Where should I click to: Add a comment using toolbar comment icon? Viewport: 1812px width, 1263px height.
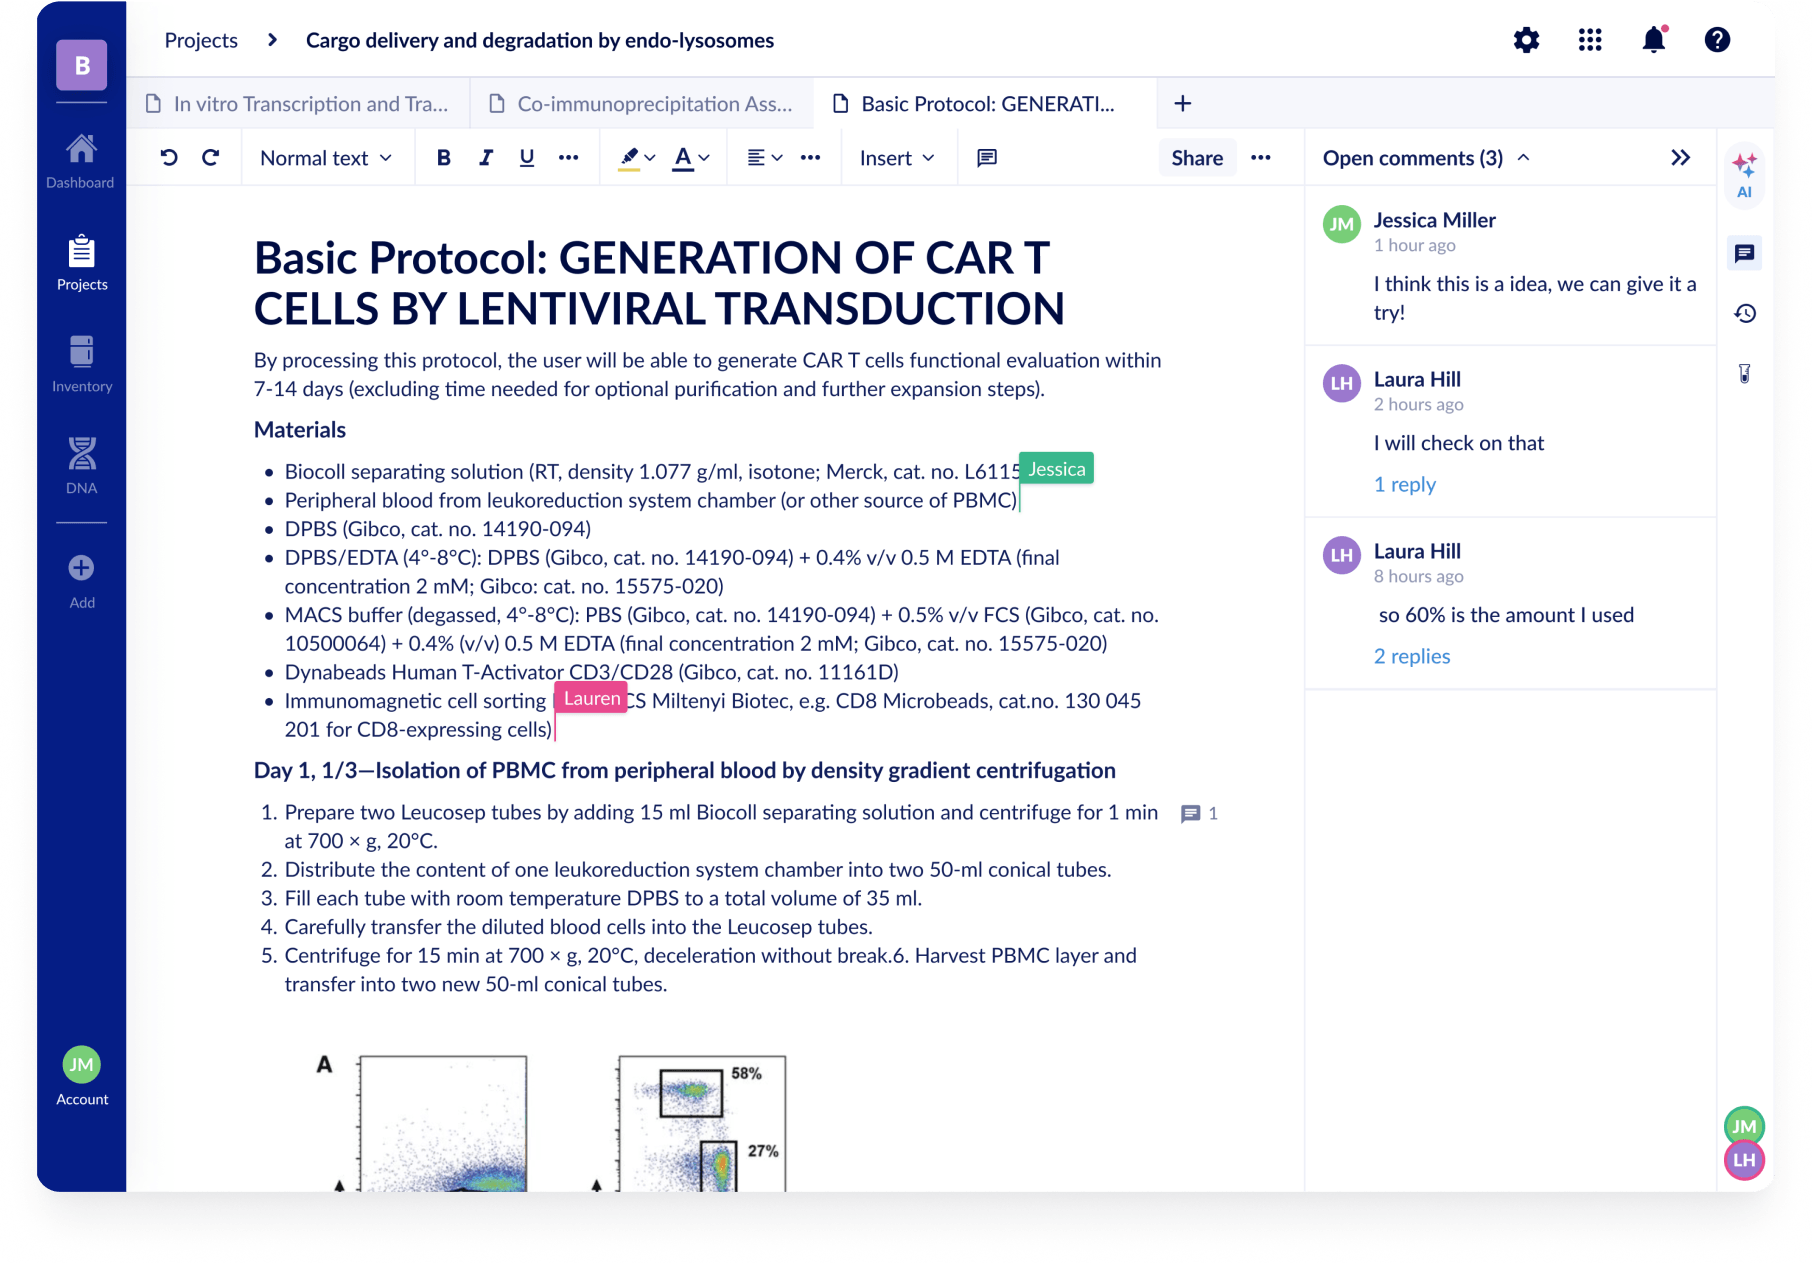[987, 158]
